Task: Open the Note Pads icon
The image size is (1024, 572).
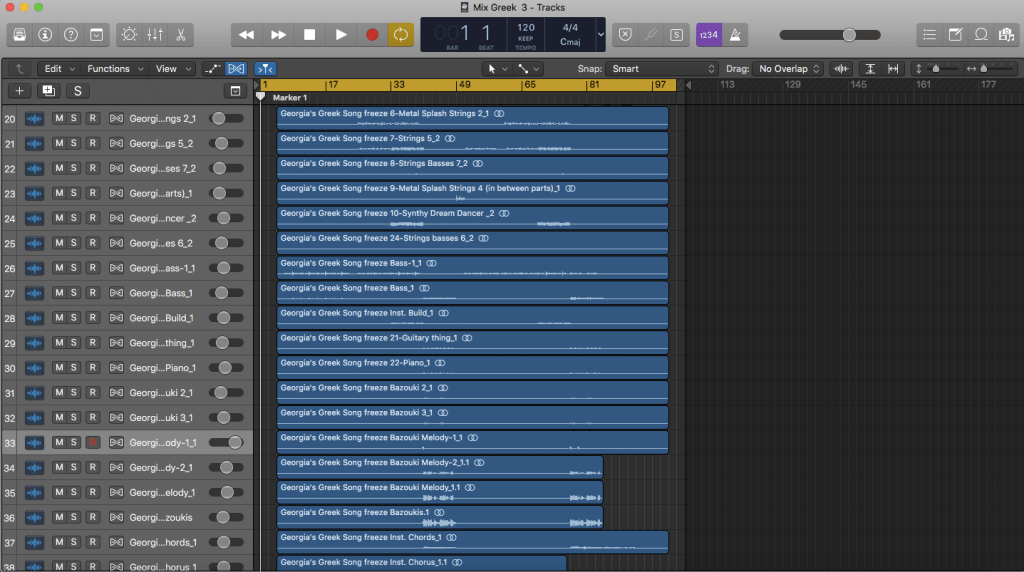Action: pos(955,35)
